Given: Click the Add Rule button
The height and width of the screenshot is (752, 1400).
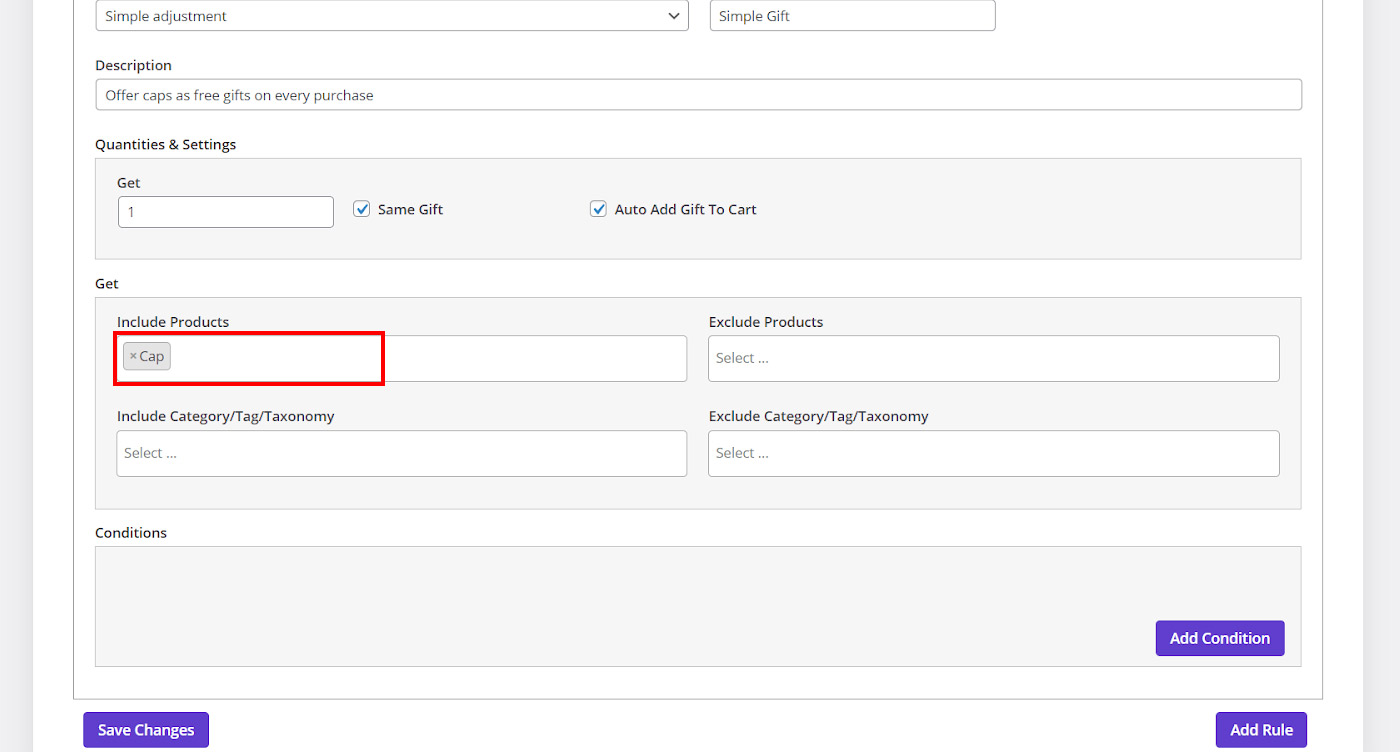Looking at the screenshot, I should pos(1262,730).
